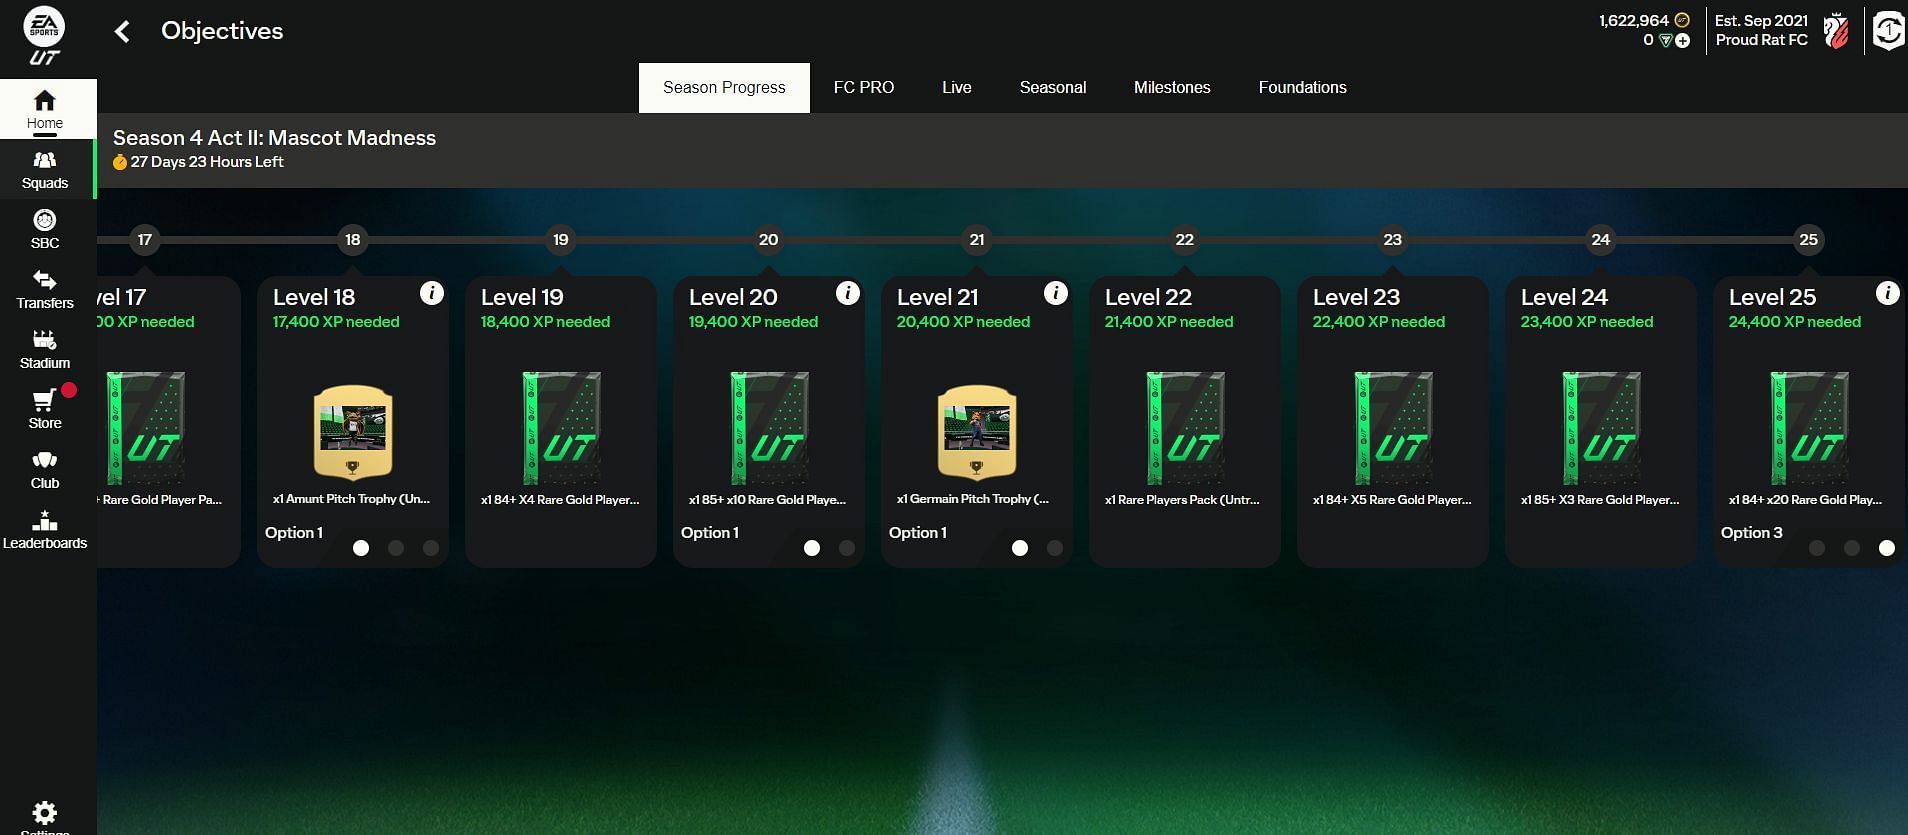
Task: Select second option dot on Level 18
Action: (x=396, y=548)
